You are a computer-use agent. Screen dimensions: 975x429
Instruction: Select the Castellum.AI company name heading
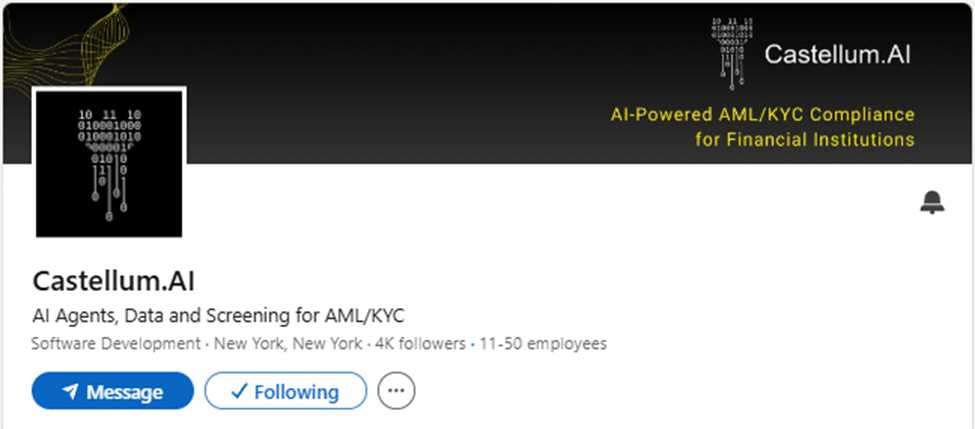[113, 282]
